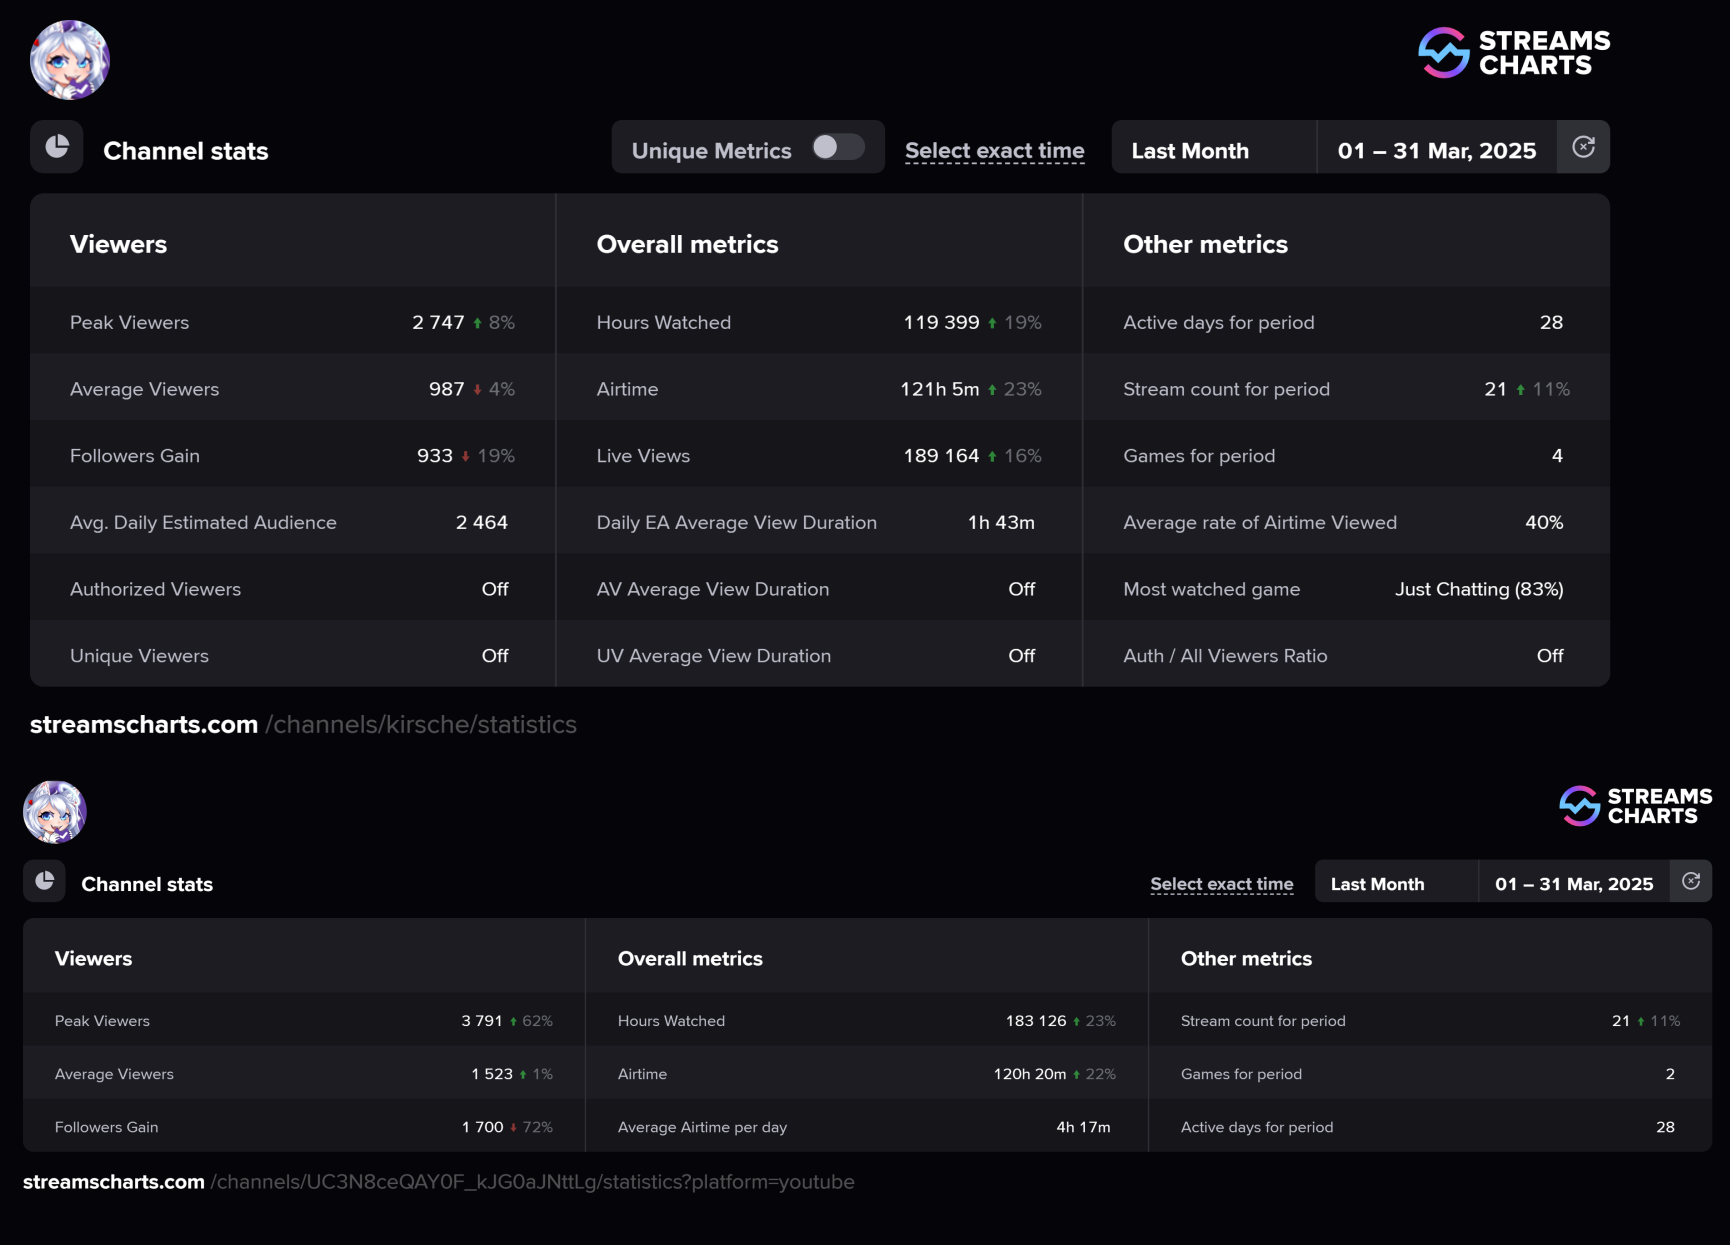Click the Streams Charts logo in the YouTube panel
Image resolution: width=1730 pixels, height=1245 pixels.
1635,806
